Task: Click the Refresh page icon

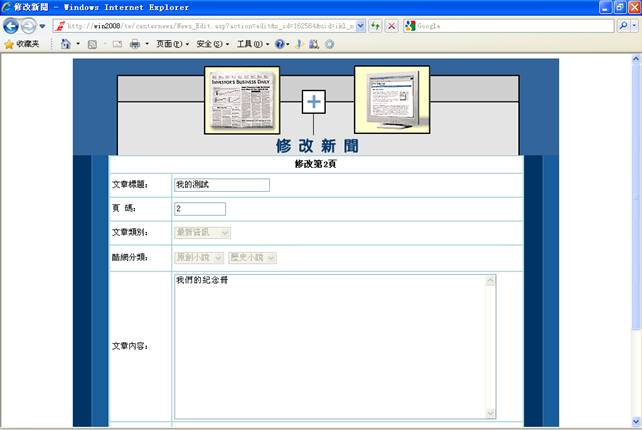Action: (x=375, y=26)
